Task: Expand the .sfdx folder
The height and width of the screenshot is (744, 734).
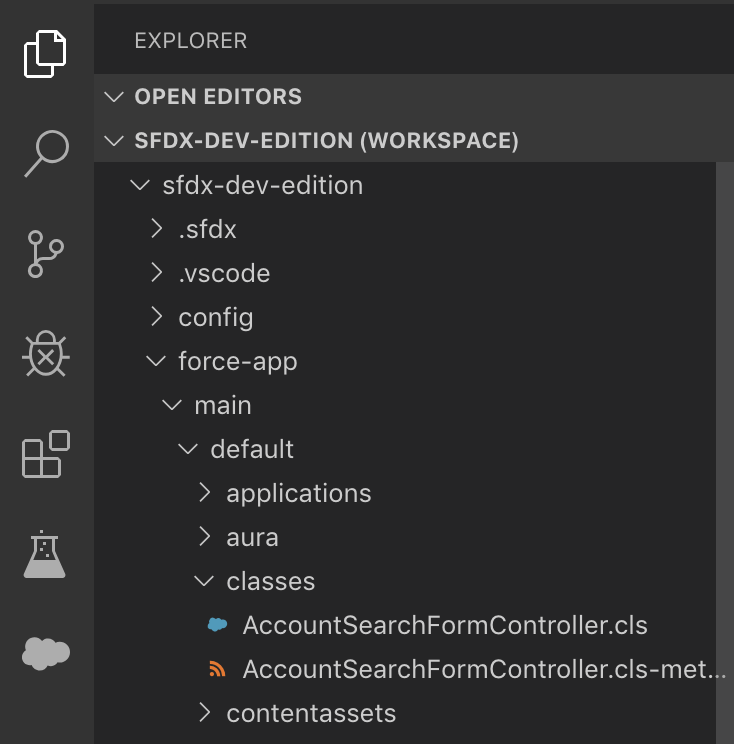Action: [x=157, y=228]
